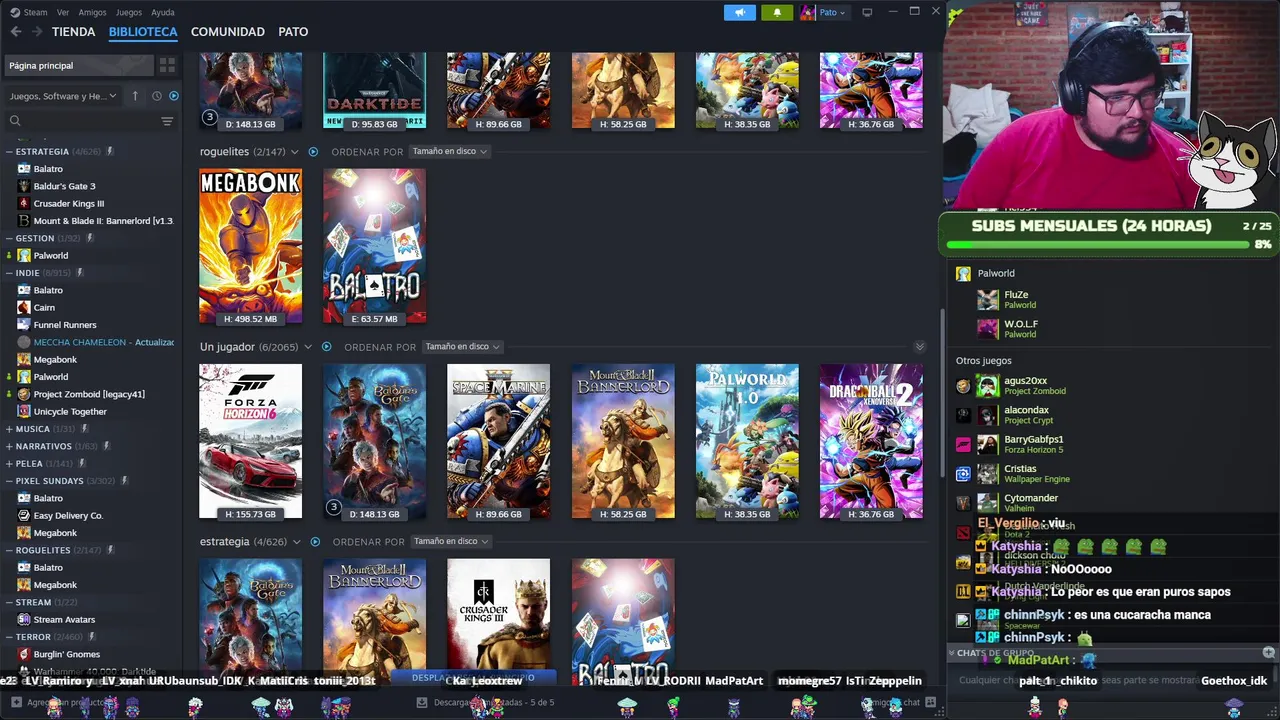Toggle the ready-to-play filter in sidebar
This screenshot has width=1280, height=720.
(174, 96)
